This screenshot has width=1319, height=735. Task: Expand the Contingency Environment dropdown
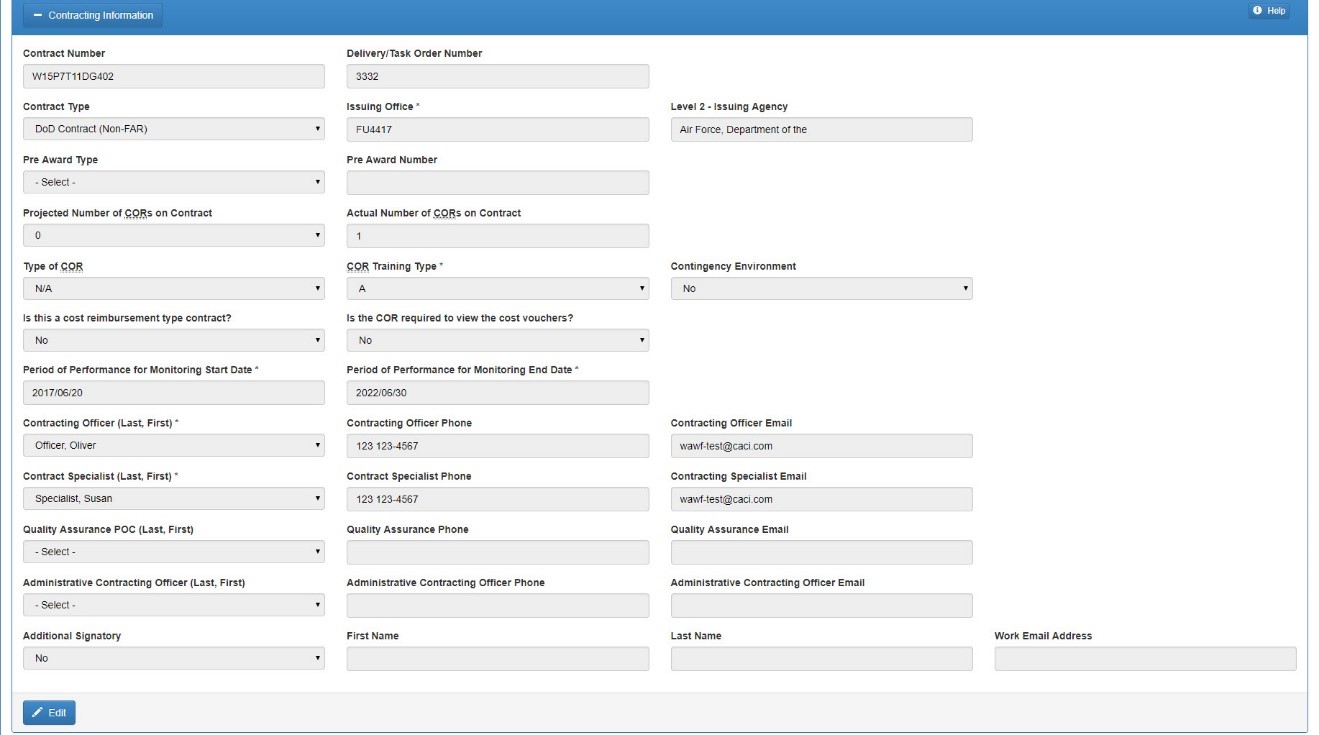tap(821, 289)
